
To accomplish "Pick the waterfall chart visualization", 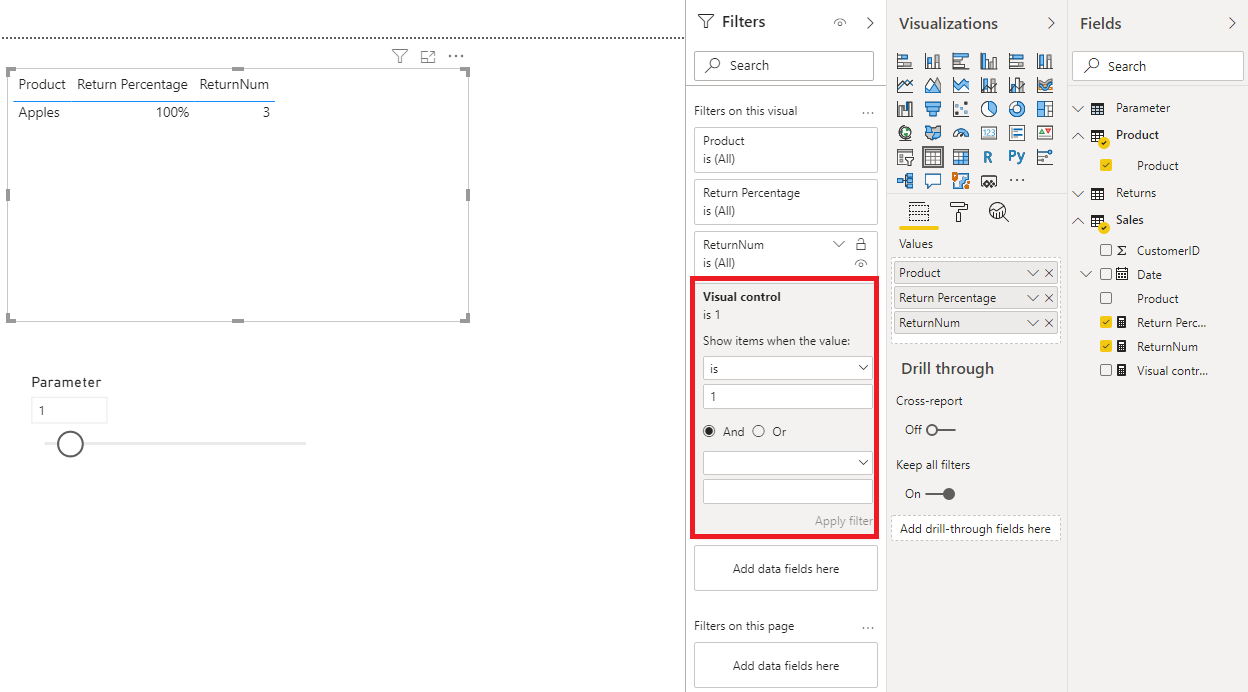I will coord(905,109).
